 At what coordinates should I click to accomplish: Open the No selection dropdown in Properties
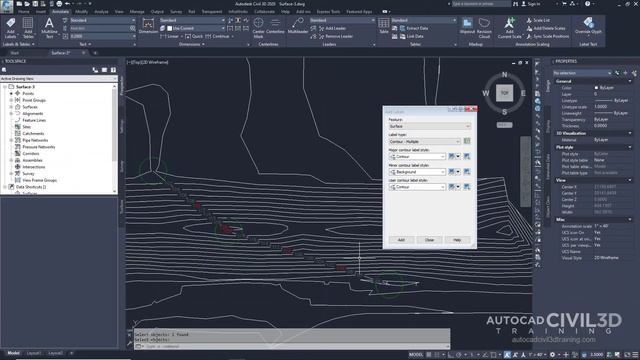tap(582, 73)
